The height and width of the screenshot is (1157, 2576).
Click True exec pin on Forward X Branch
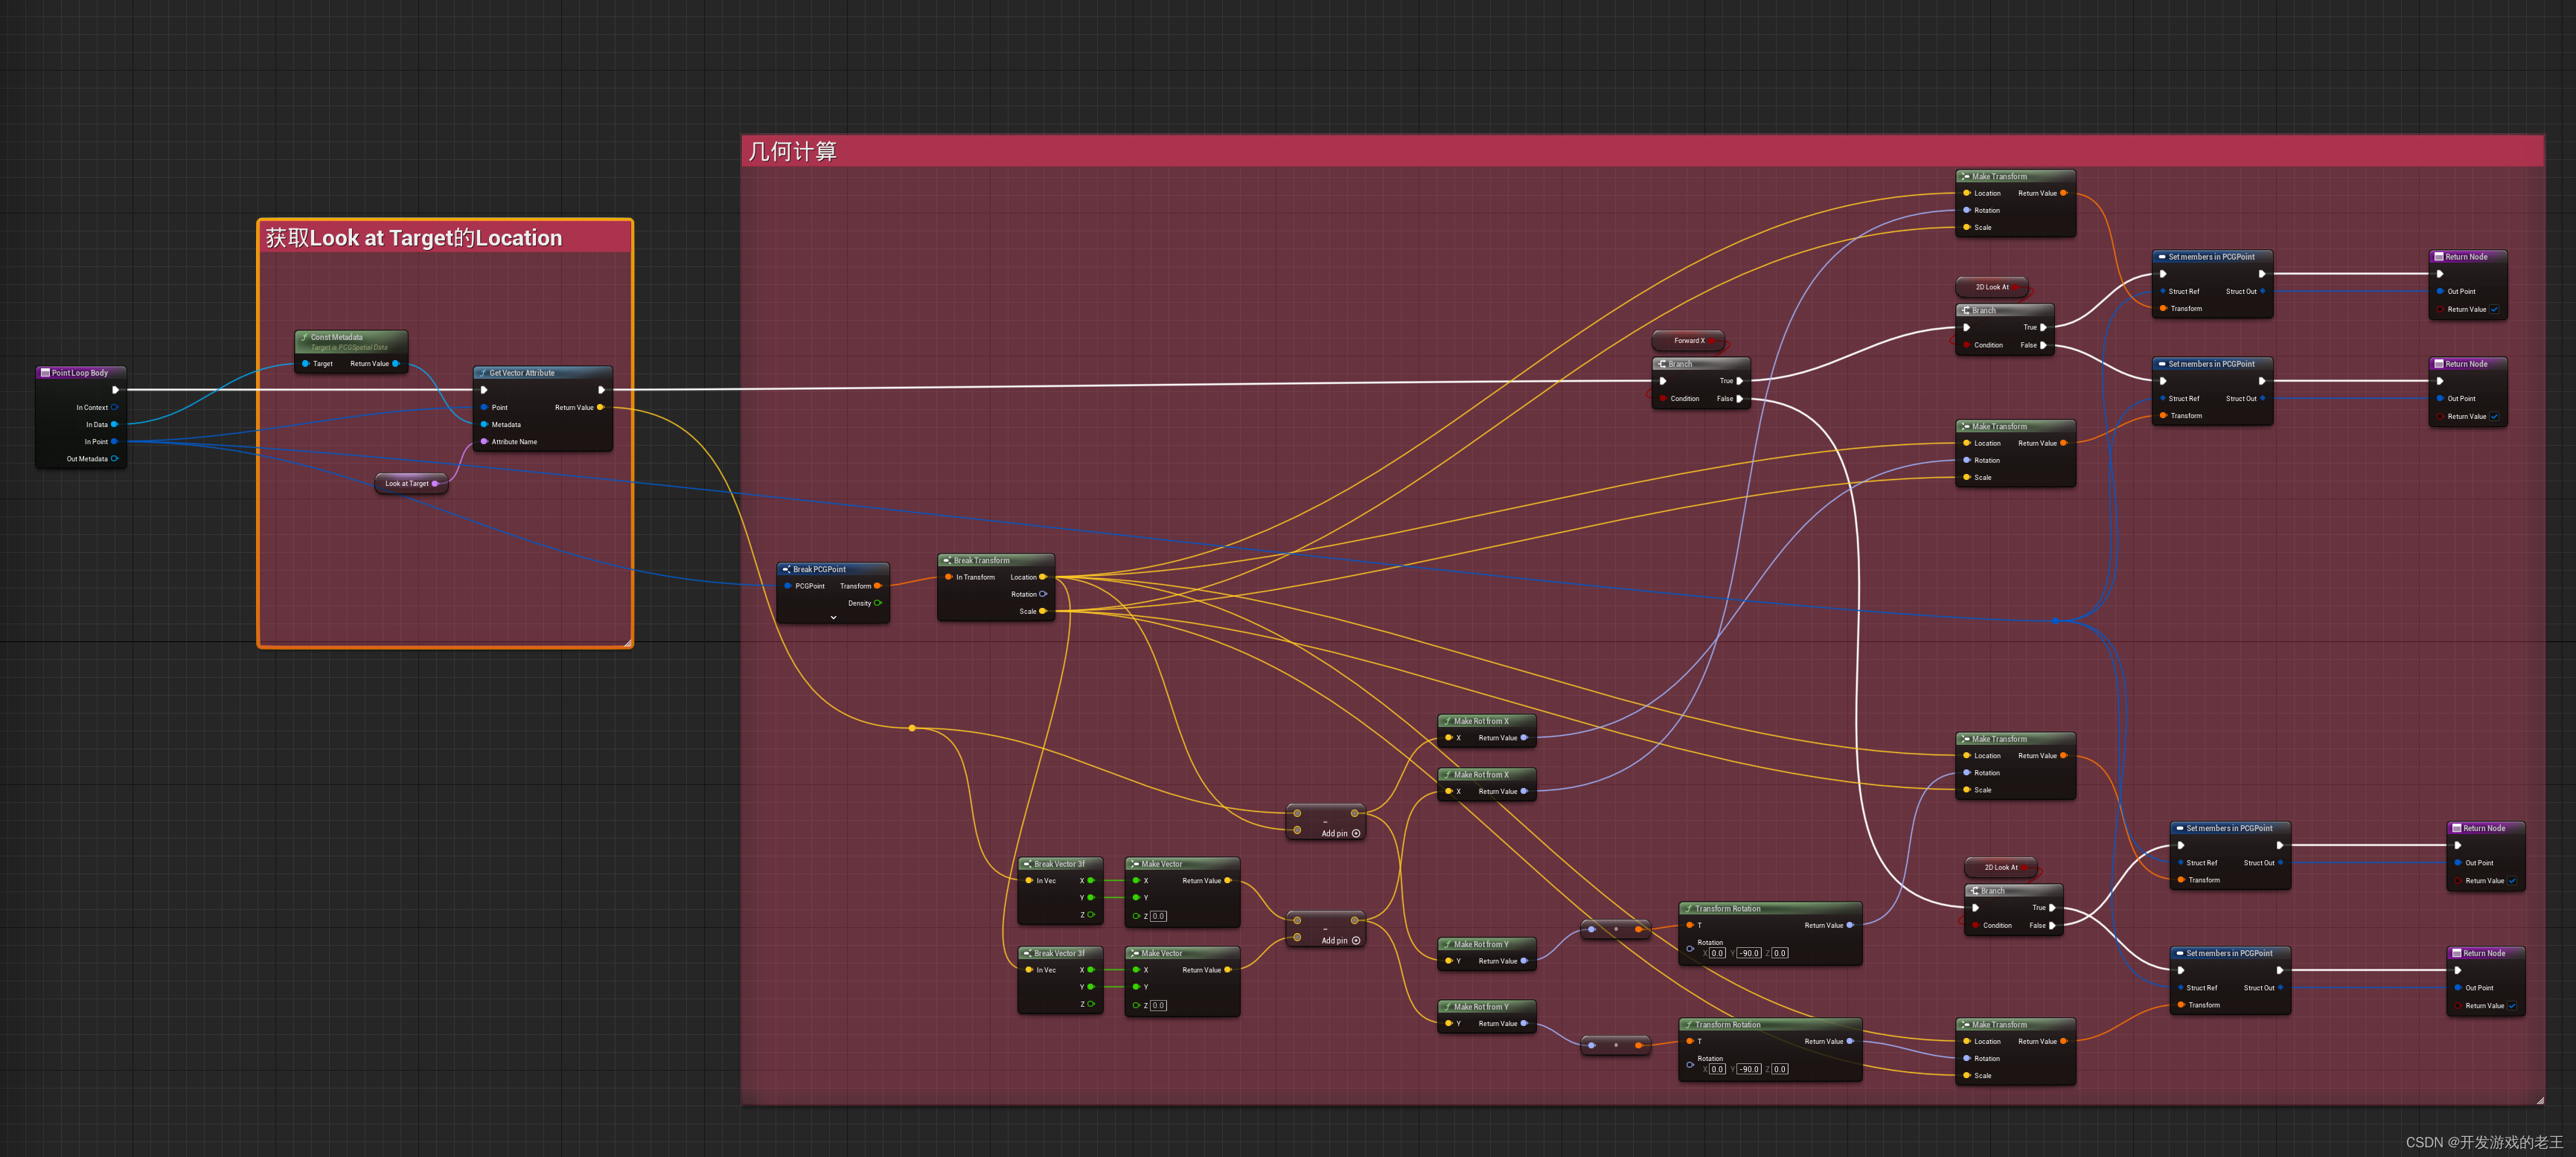(1740, 381)
